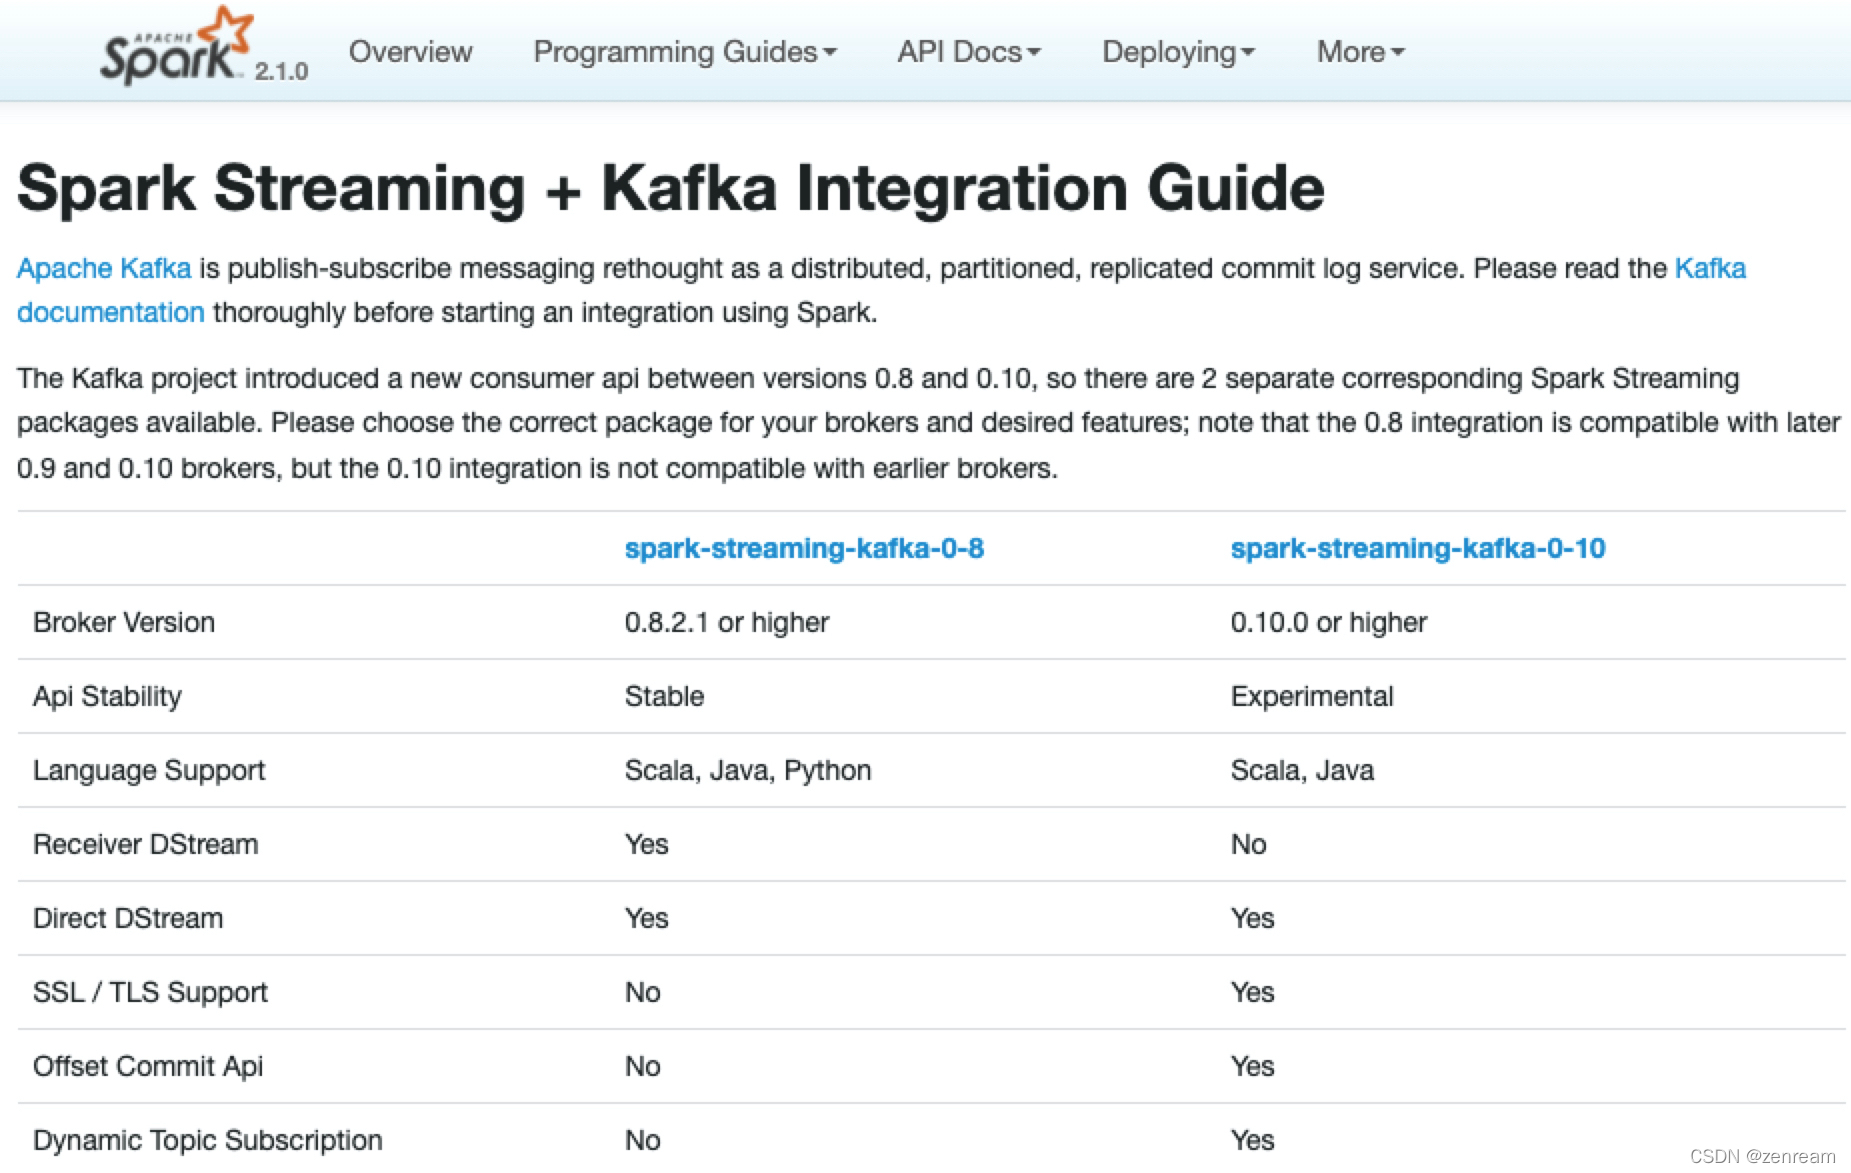This screenshot has height=1173, width=1851.
Task: Click the Language Support row label
Action: tap(149, 770)
